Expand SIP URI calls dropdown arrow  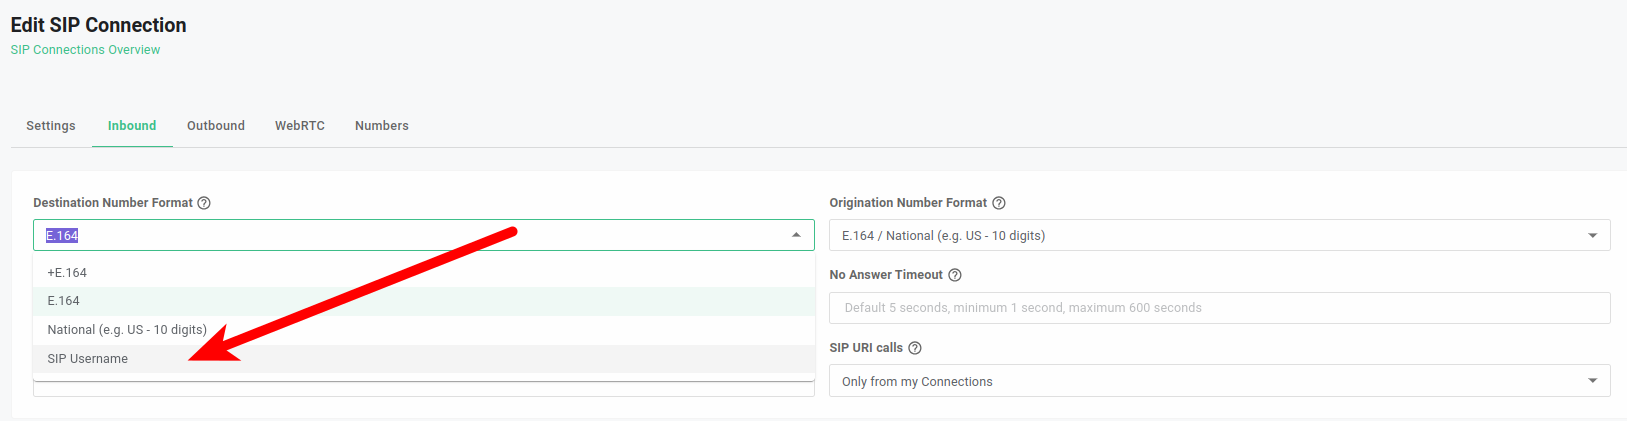(1593, 381)
